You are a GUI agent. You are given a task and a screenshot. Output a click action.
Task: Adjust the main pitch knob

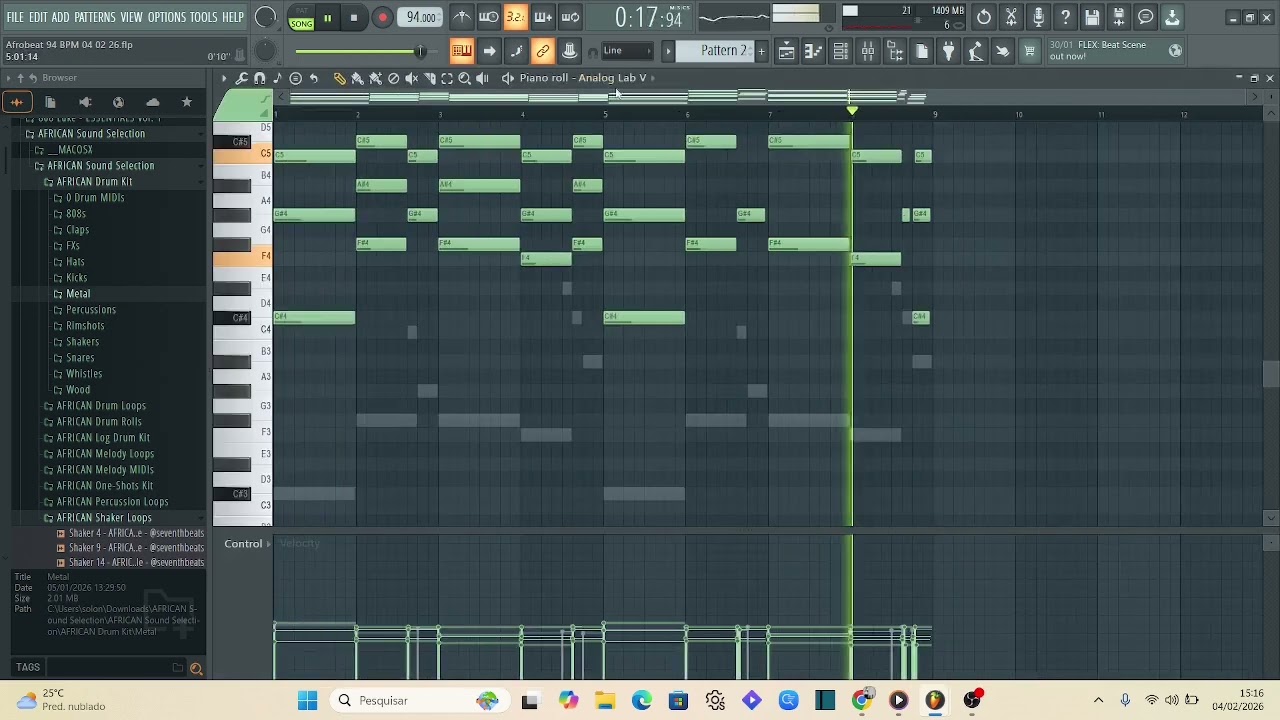pyautogui.click(x=265, y=52)
